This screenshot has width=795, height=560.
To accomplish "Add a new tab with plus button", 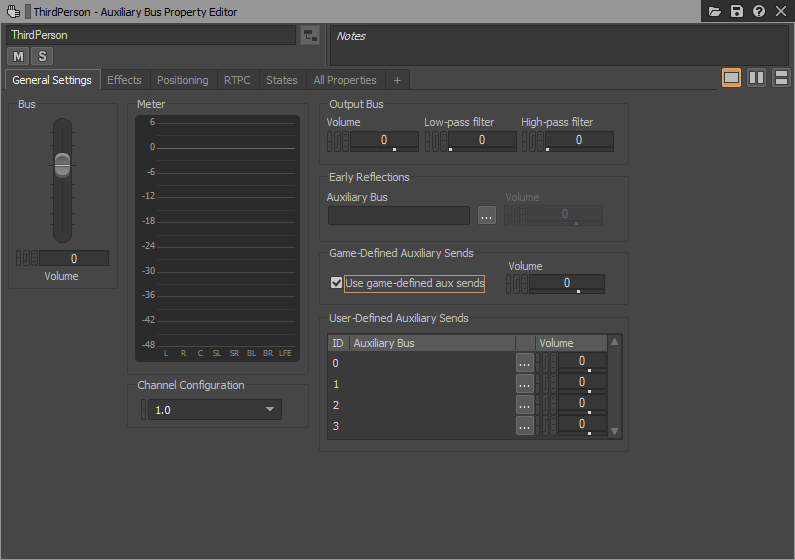I will (x=397, y=80).
